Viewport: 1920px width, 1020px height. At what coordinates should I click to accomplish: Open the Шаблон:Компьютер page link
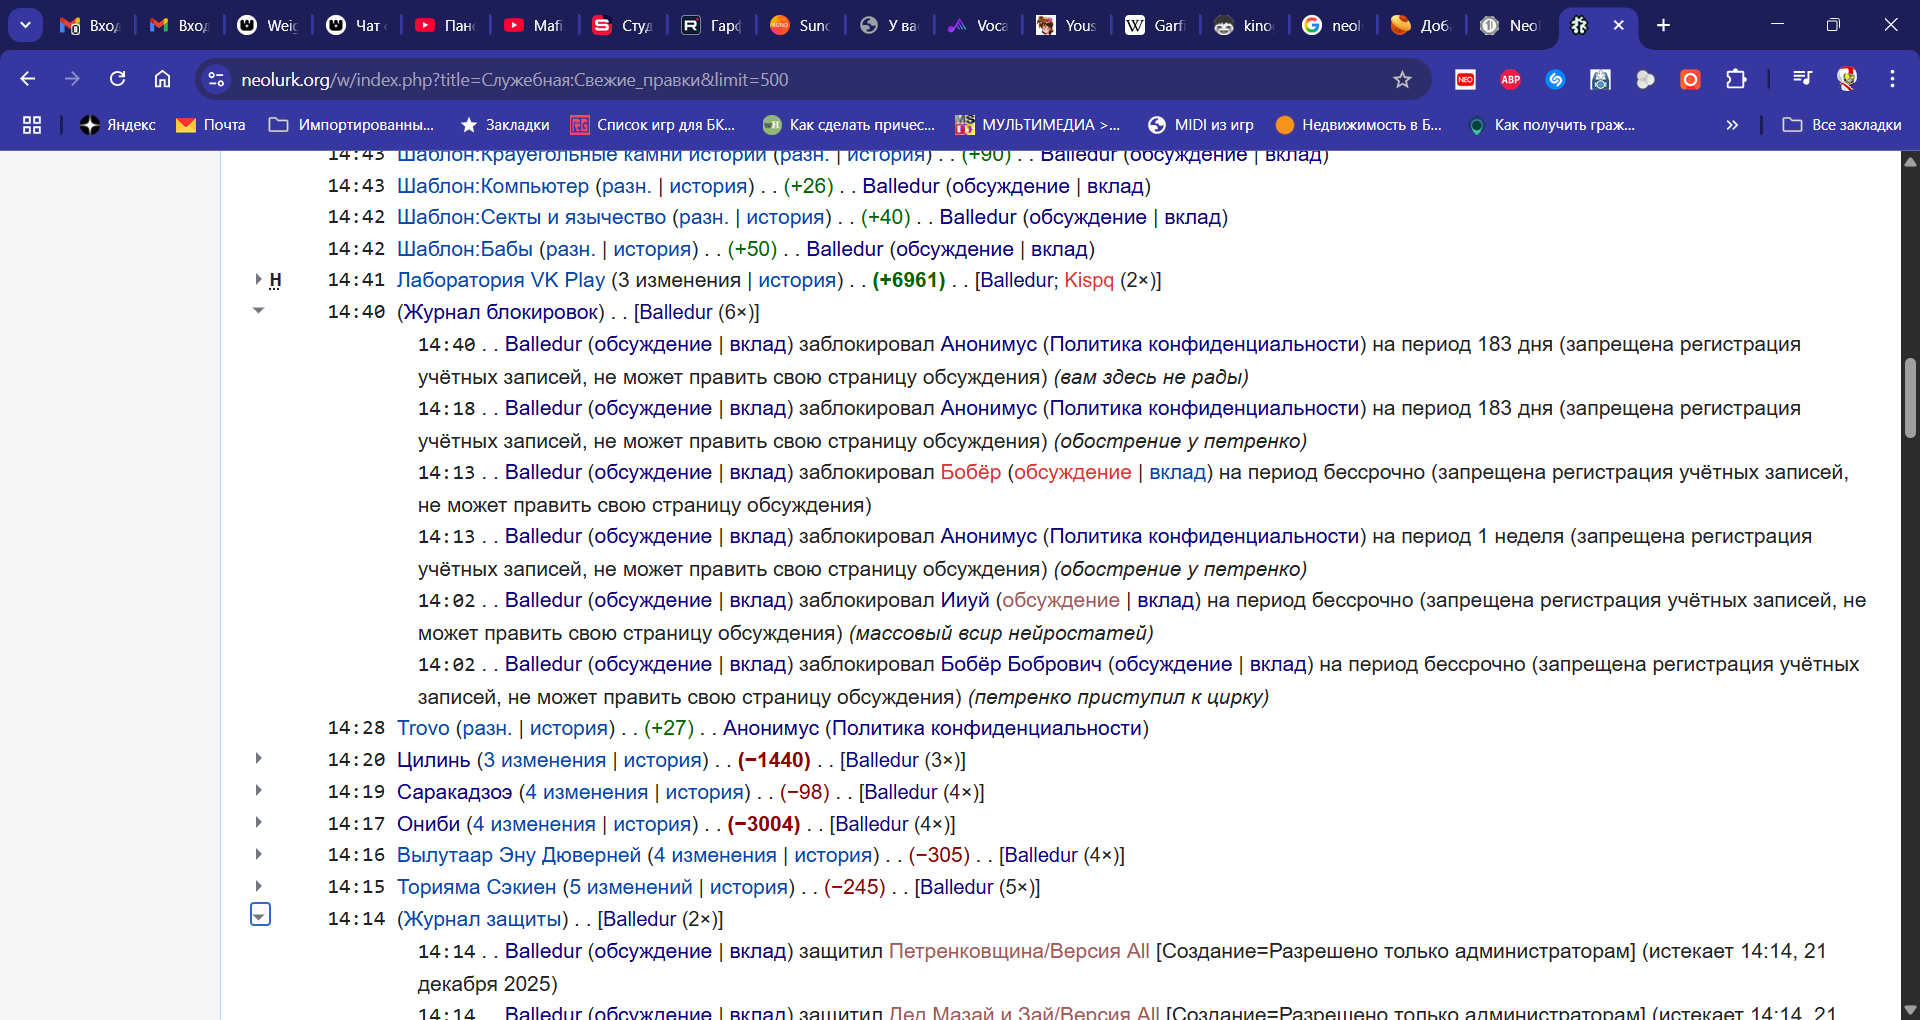coord(492,186)
